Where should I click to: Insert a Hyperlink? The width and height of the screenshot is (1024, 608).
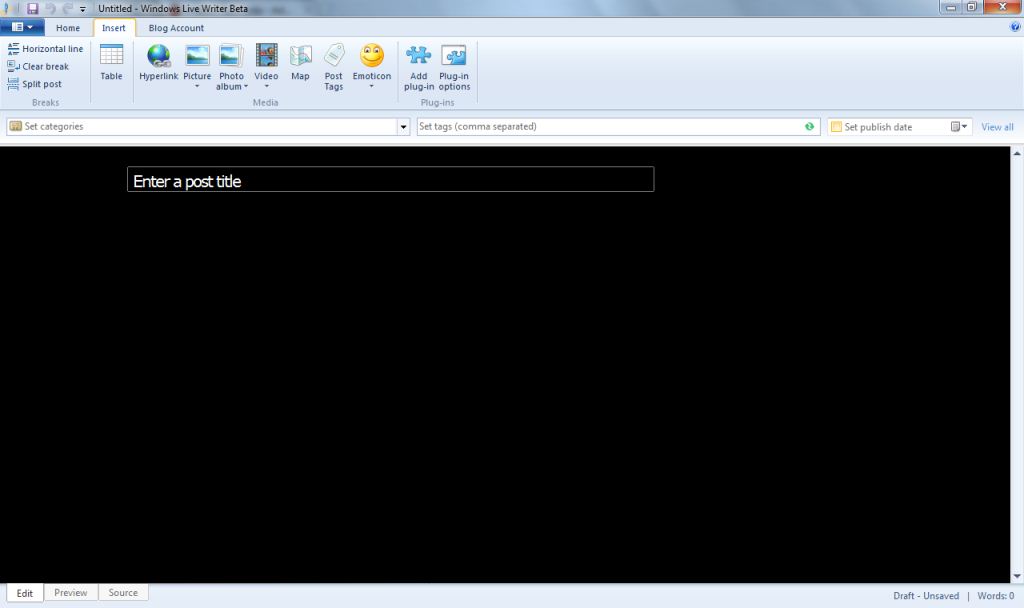click(159, 63)
